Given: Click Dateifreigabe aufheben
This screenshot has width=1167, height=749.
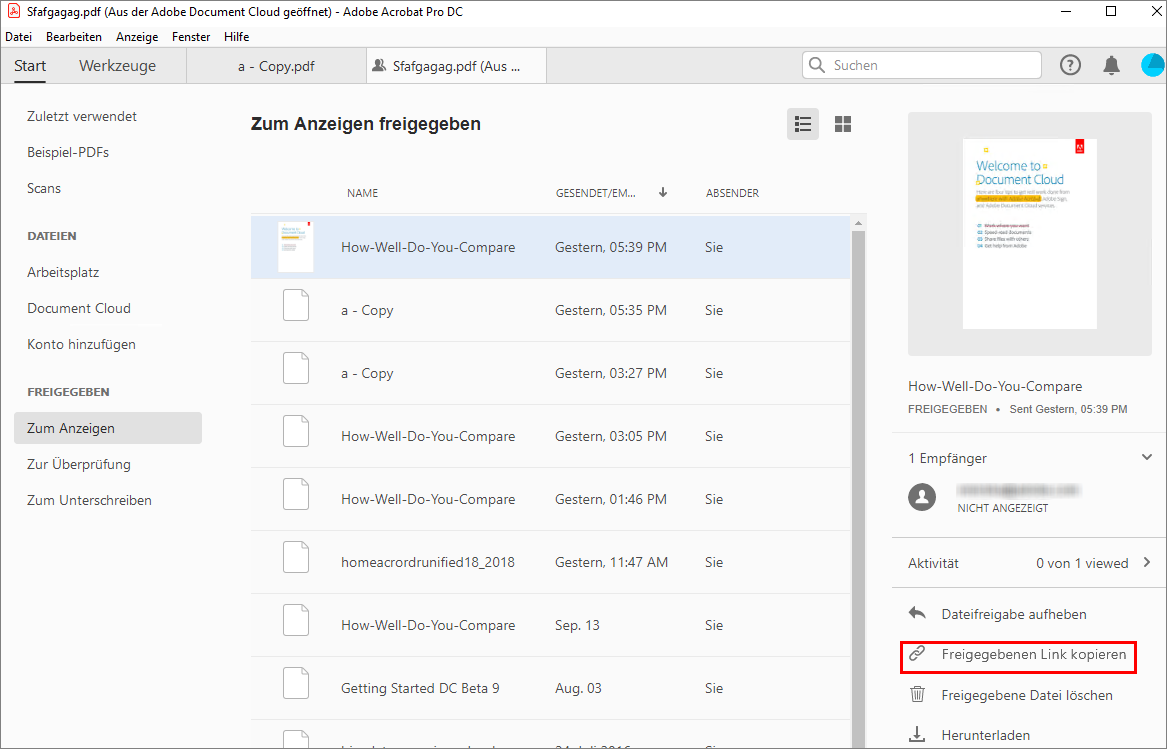Looking at the screenshot, I should point(1014,614).
